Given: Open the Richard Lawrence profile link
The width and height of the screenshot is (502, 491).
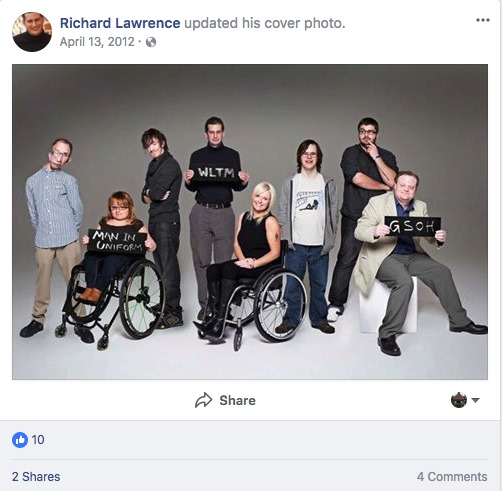Looking at the screenshot, I should click(120, 23).
